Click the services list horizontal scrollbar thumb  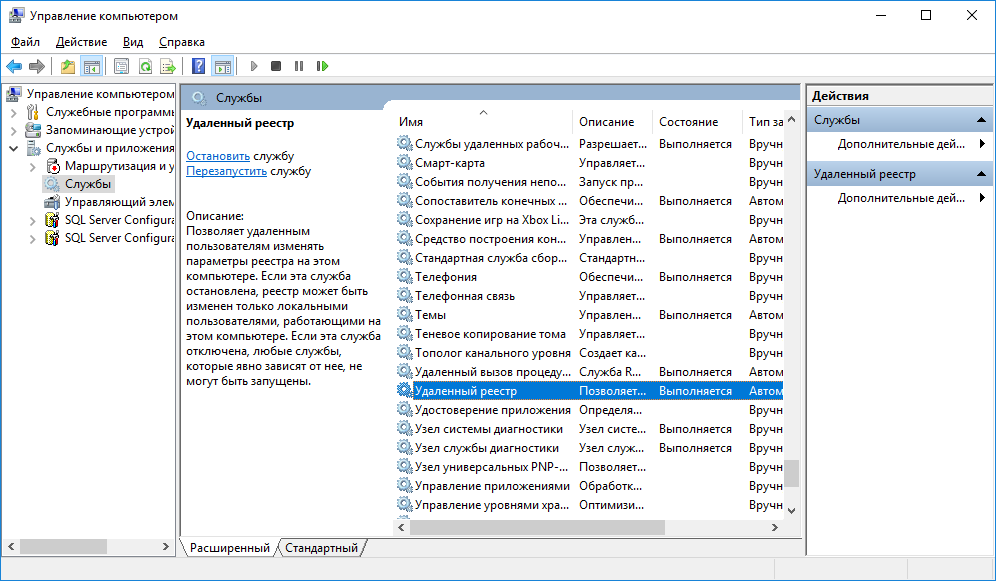tap(537, 527)
